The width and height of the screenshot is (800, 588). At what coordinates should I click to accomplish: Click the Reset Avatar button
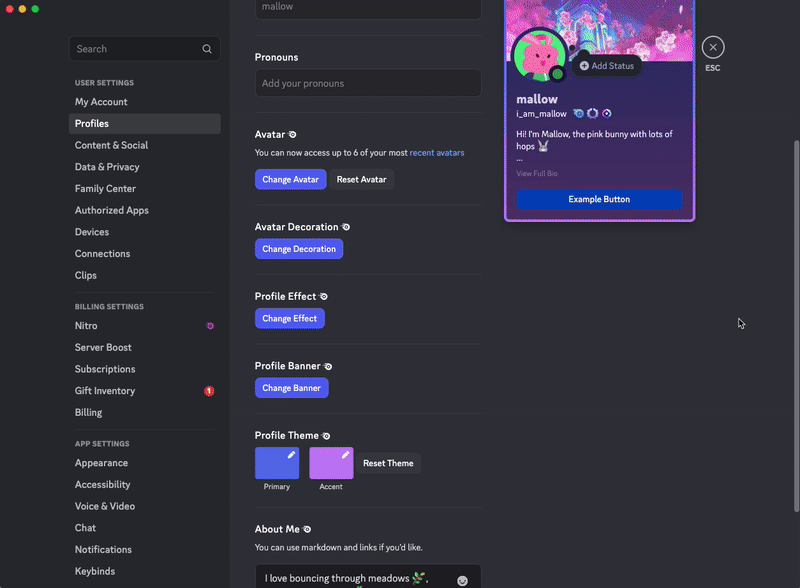click(x=361, y=180)
